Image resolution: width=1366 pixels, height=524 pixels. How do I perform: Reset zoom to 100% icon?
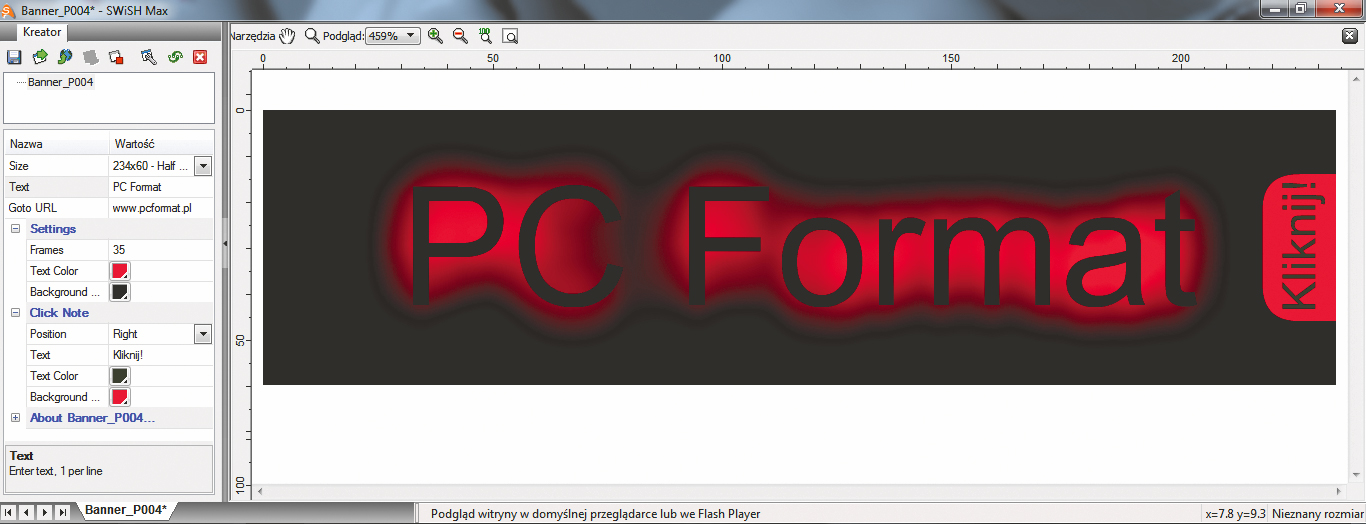(485, 36)
